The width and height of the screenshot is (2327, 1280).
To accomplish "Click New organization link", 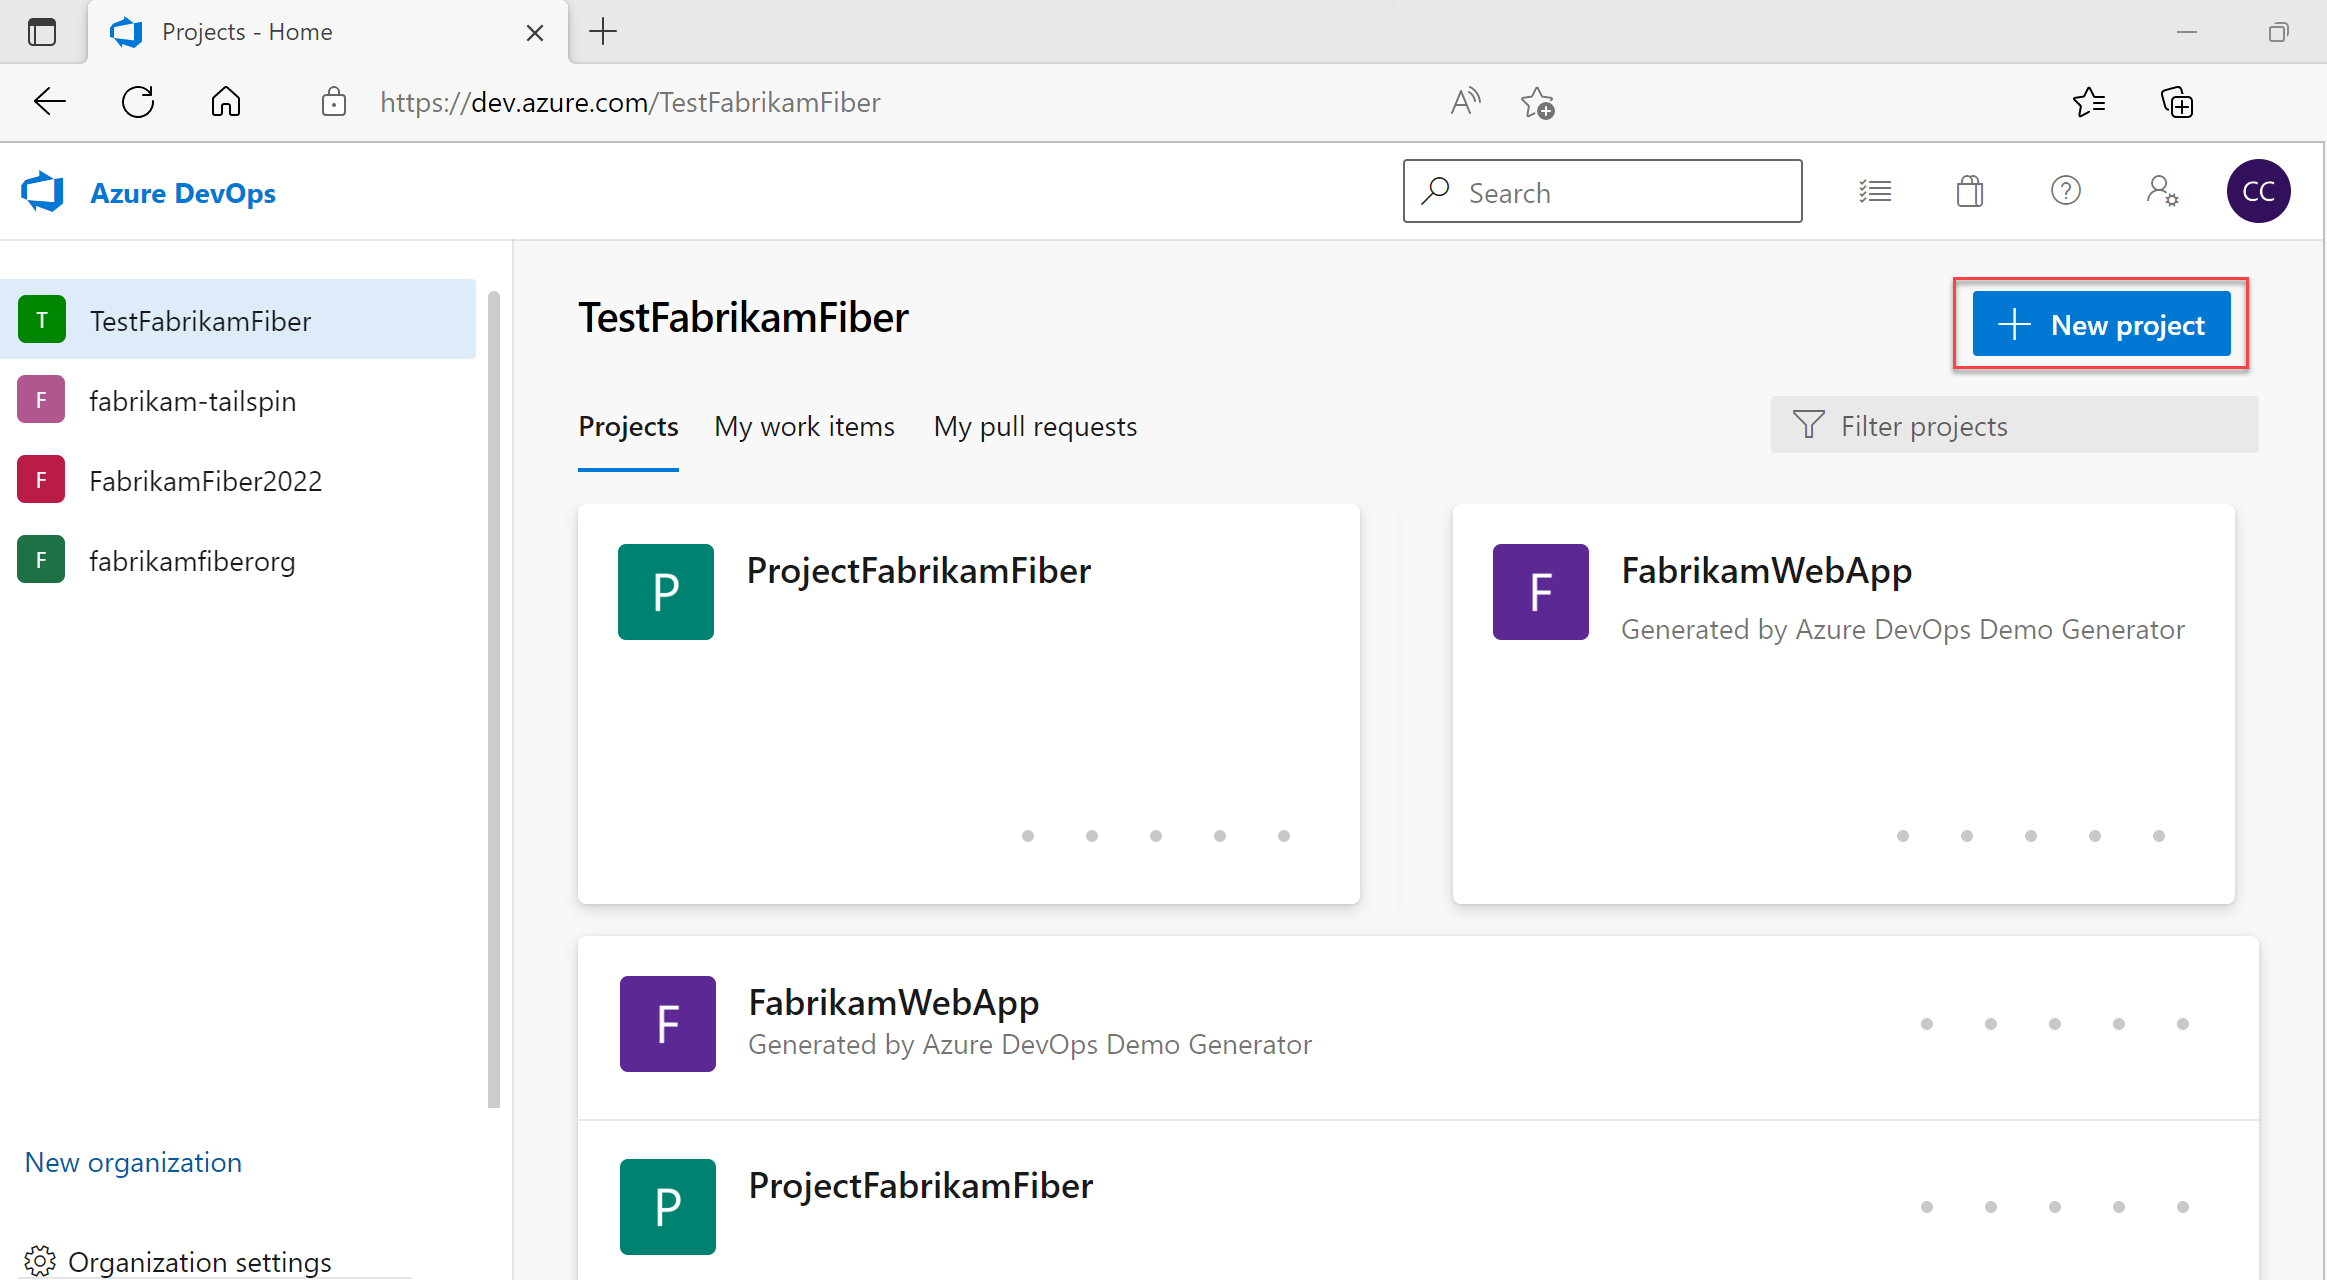I will click(134, 1162).
